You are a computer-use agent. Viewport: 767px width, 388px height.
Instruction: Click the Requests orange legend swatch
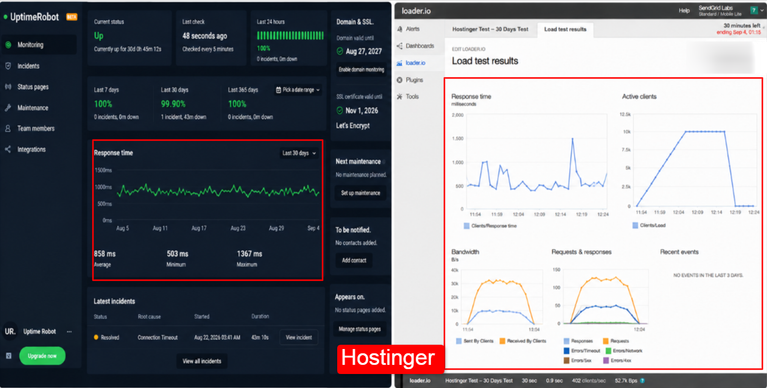click(x=606, y=341)
